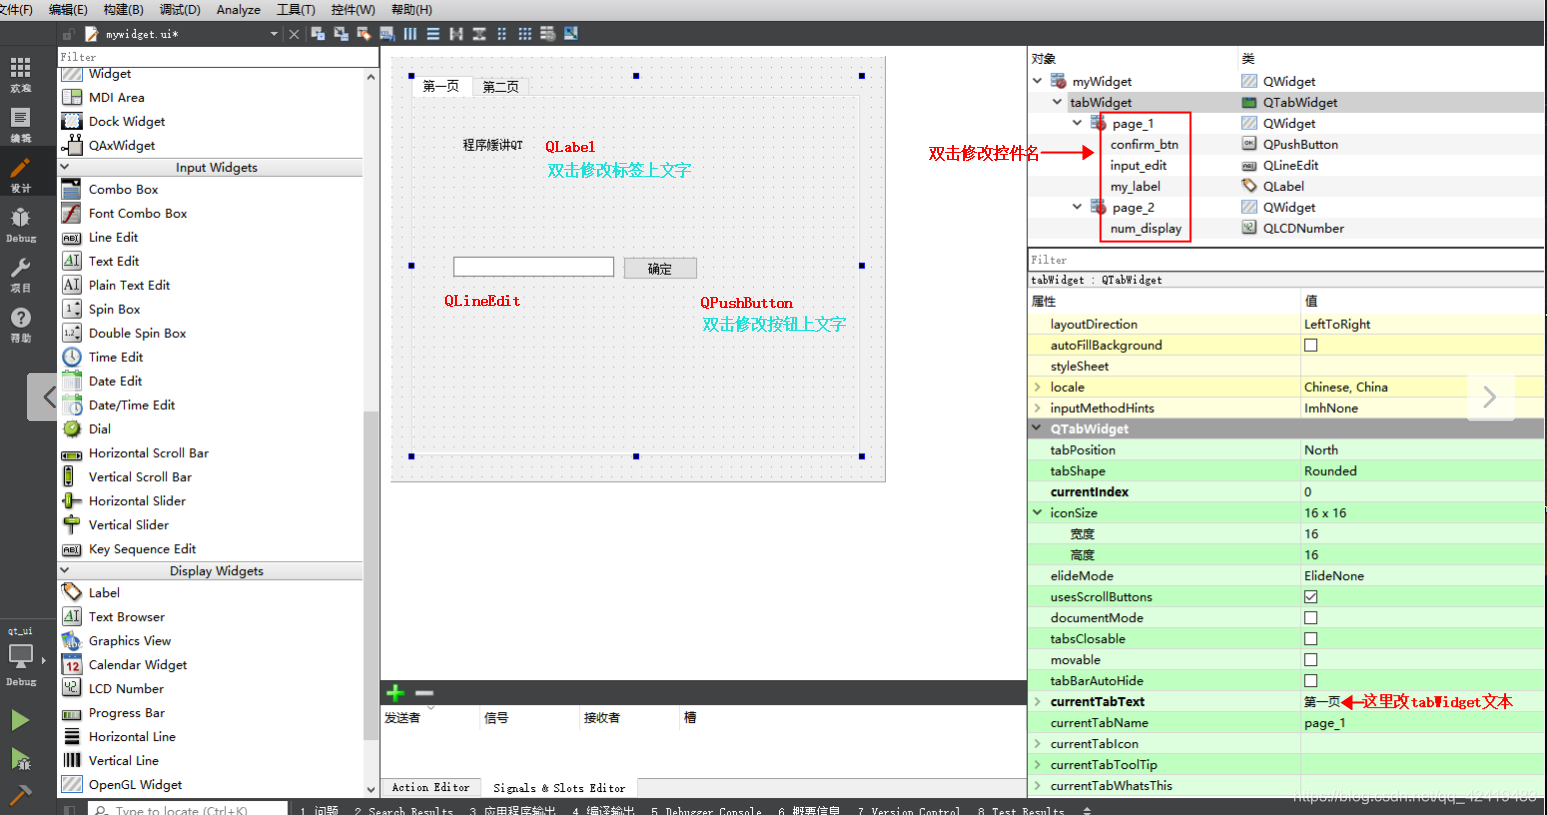Apply grid layout from toolbar
The width and height of the screenshot is (1547, 815).
click(525, 33)
